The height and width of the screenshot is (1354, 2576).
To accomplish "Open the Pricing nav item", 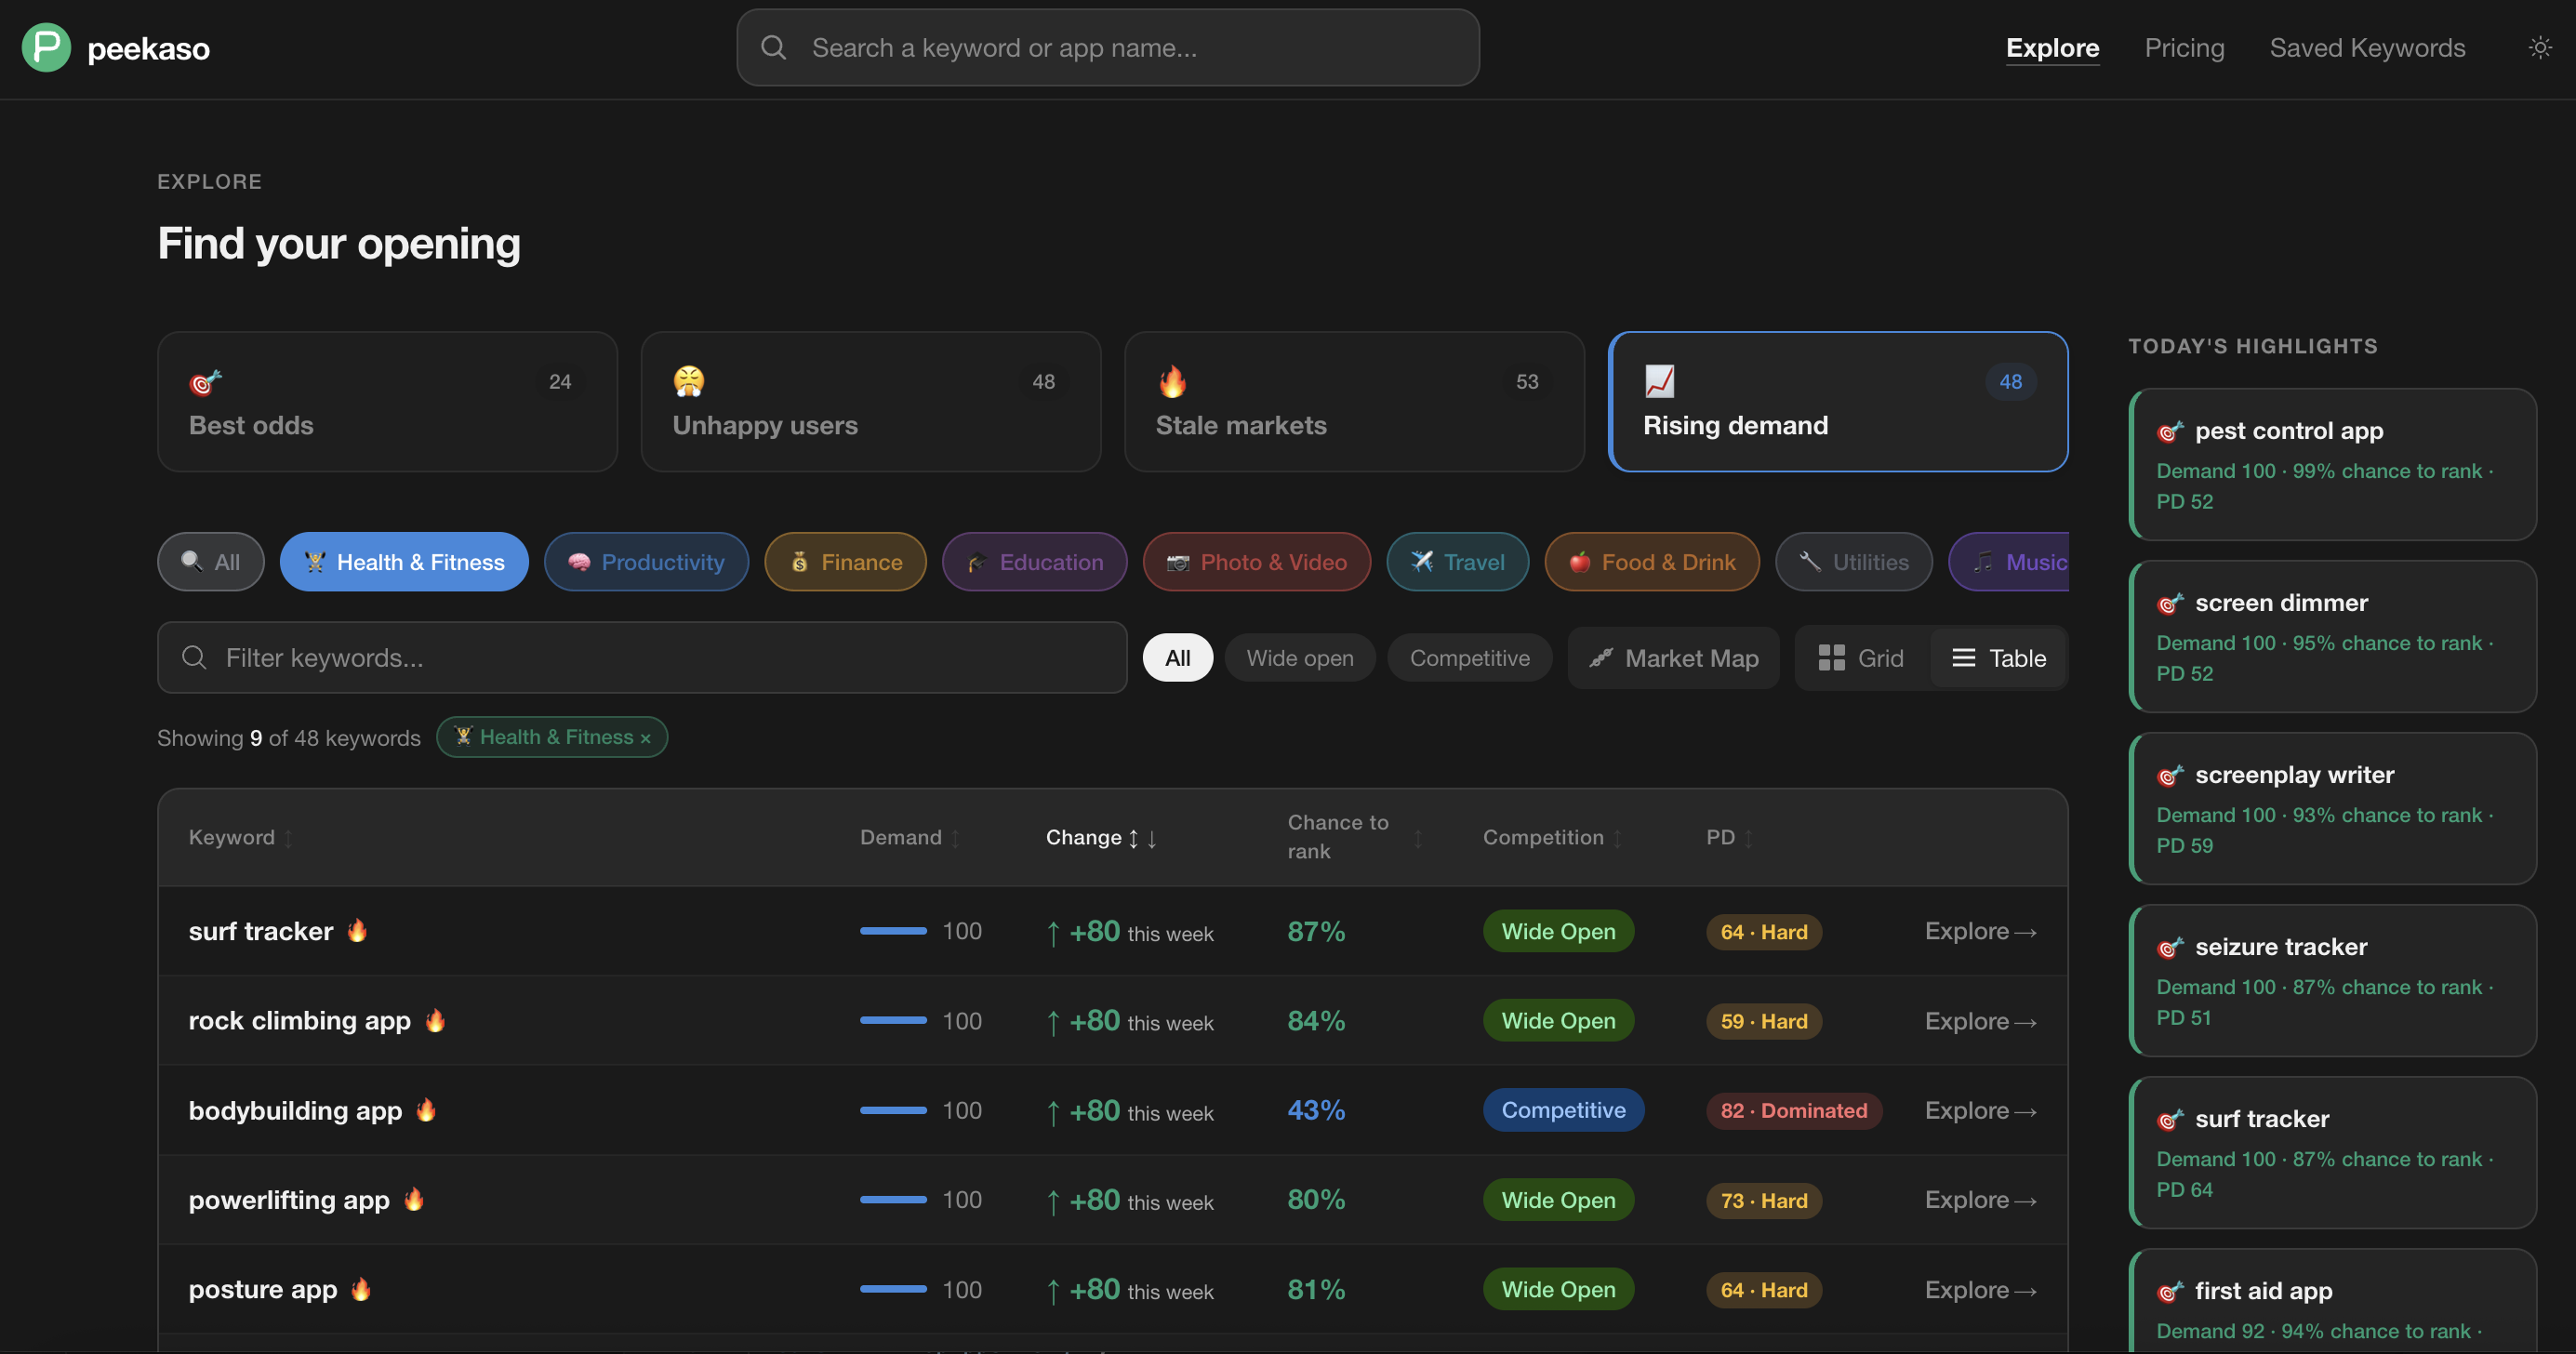I will [x=2183, y=47].
